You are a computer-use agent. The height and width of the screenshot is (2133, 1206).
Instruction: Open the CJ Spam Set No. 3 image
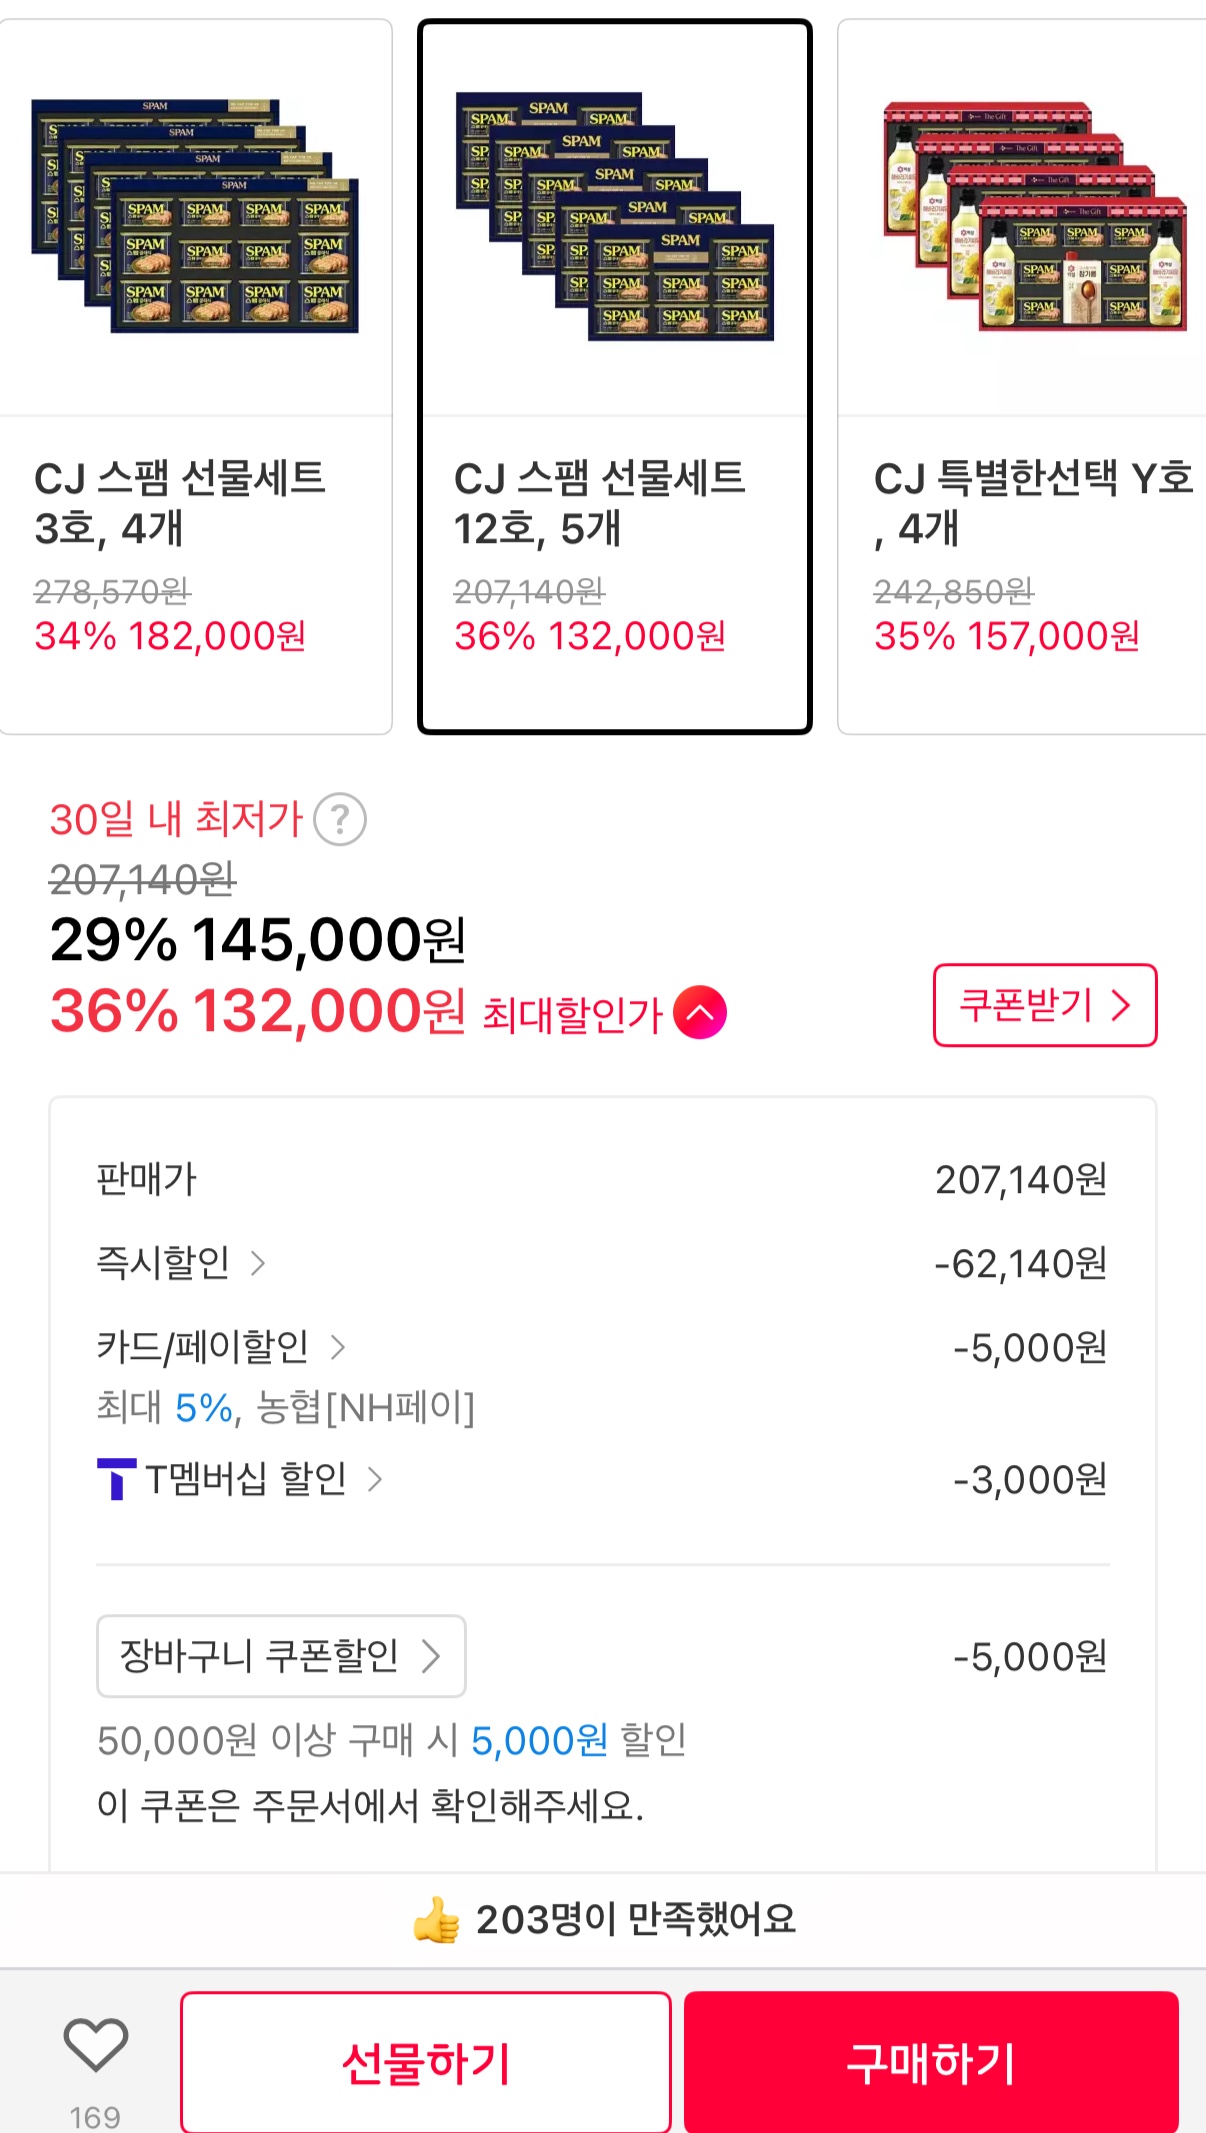tap(195, 217)
